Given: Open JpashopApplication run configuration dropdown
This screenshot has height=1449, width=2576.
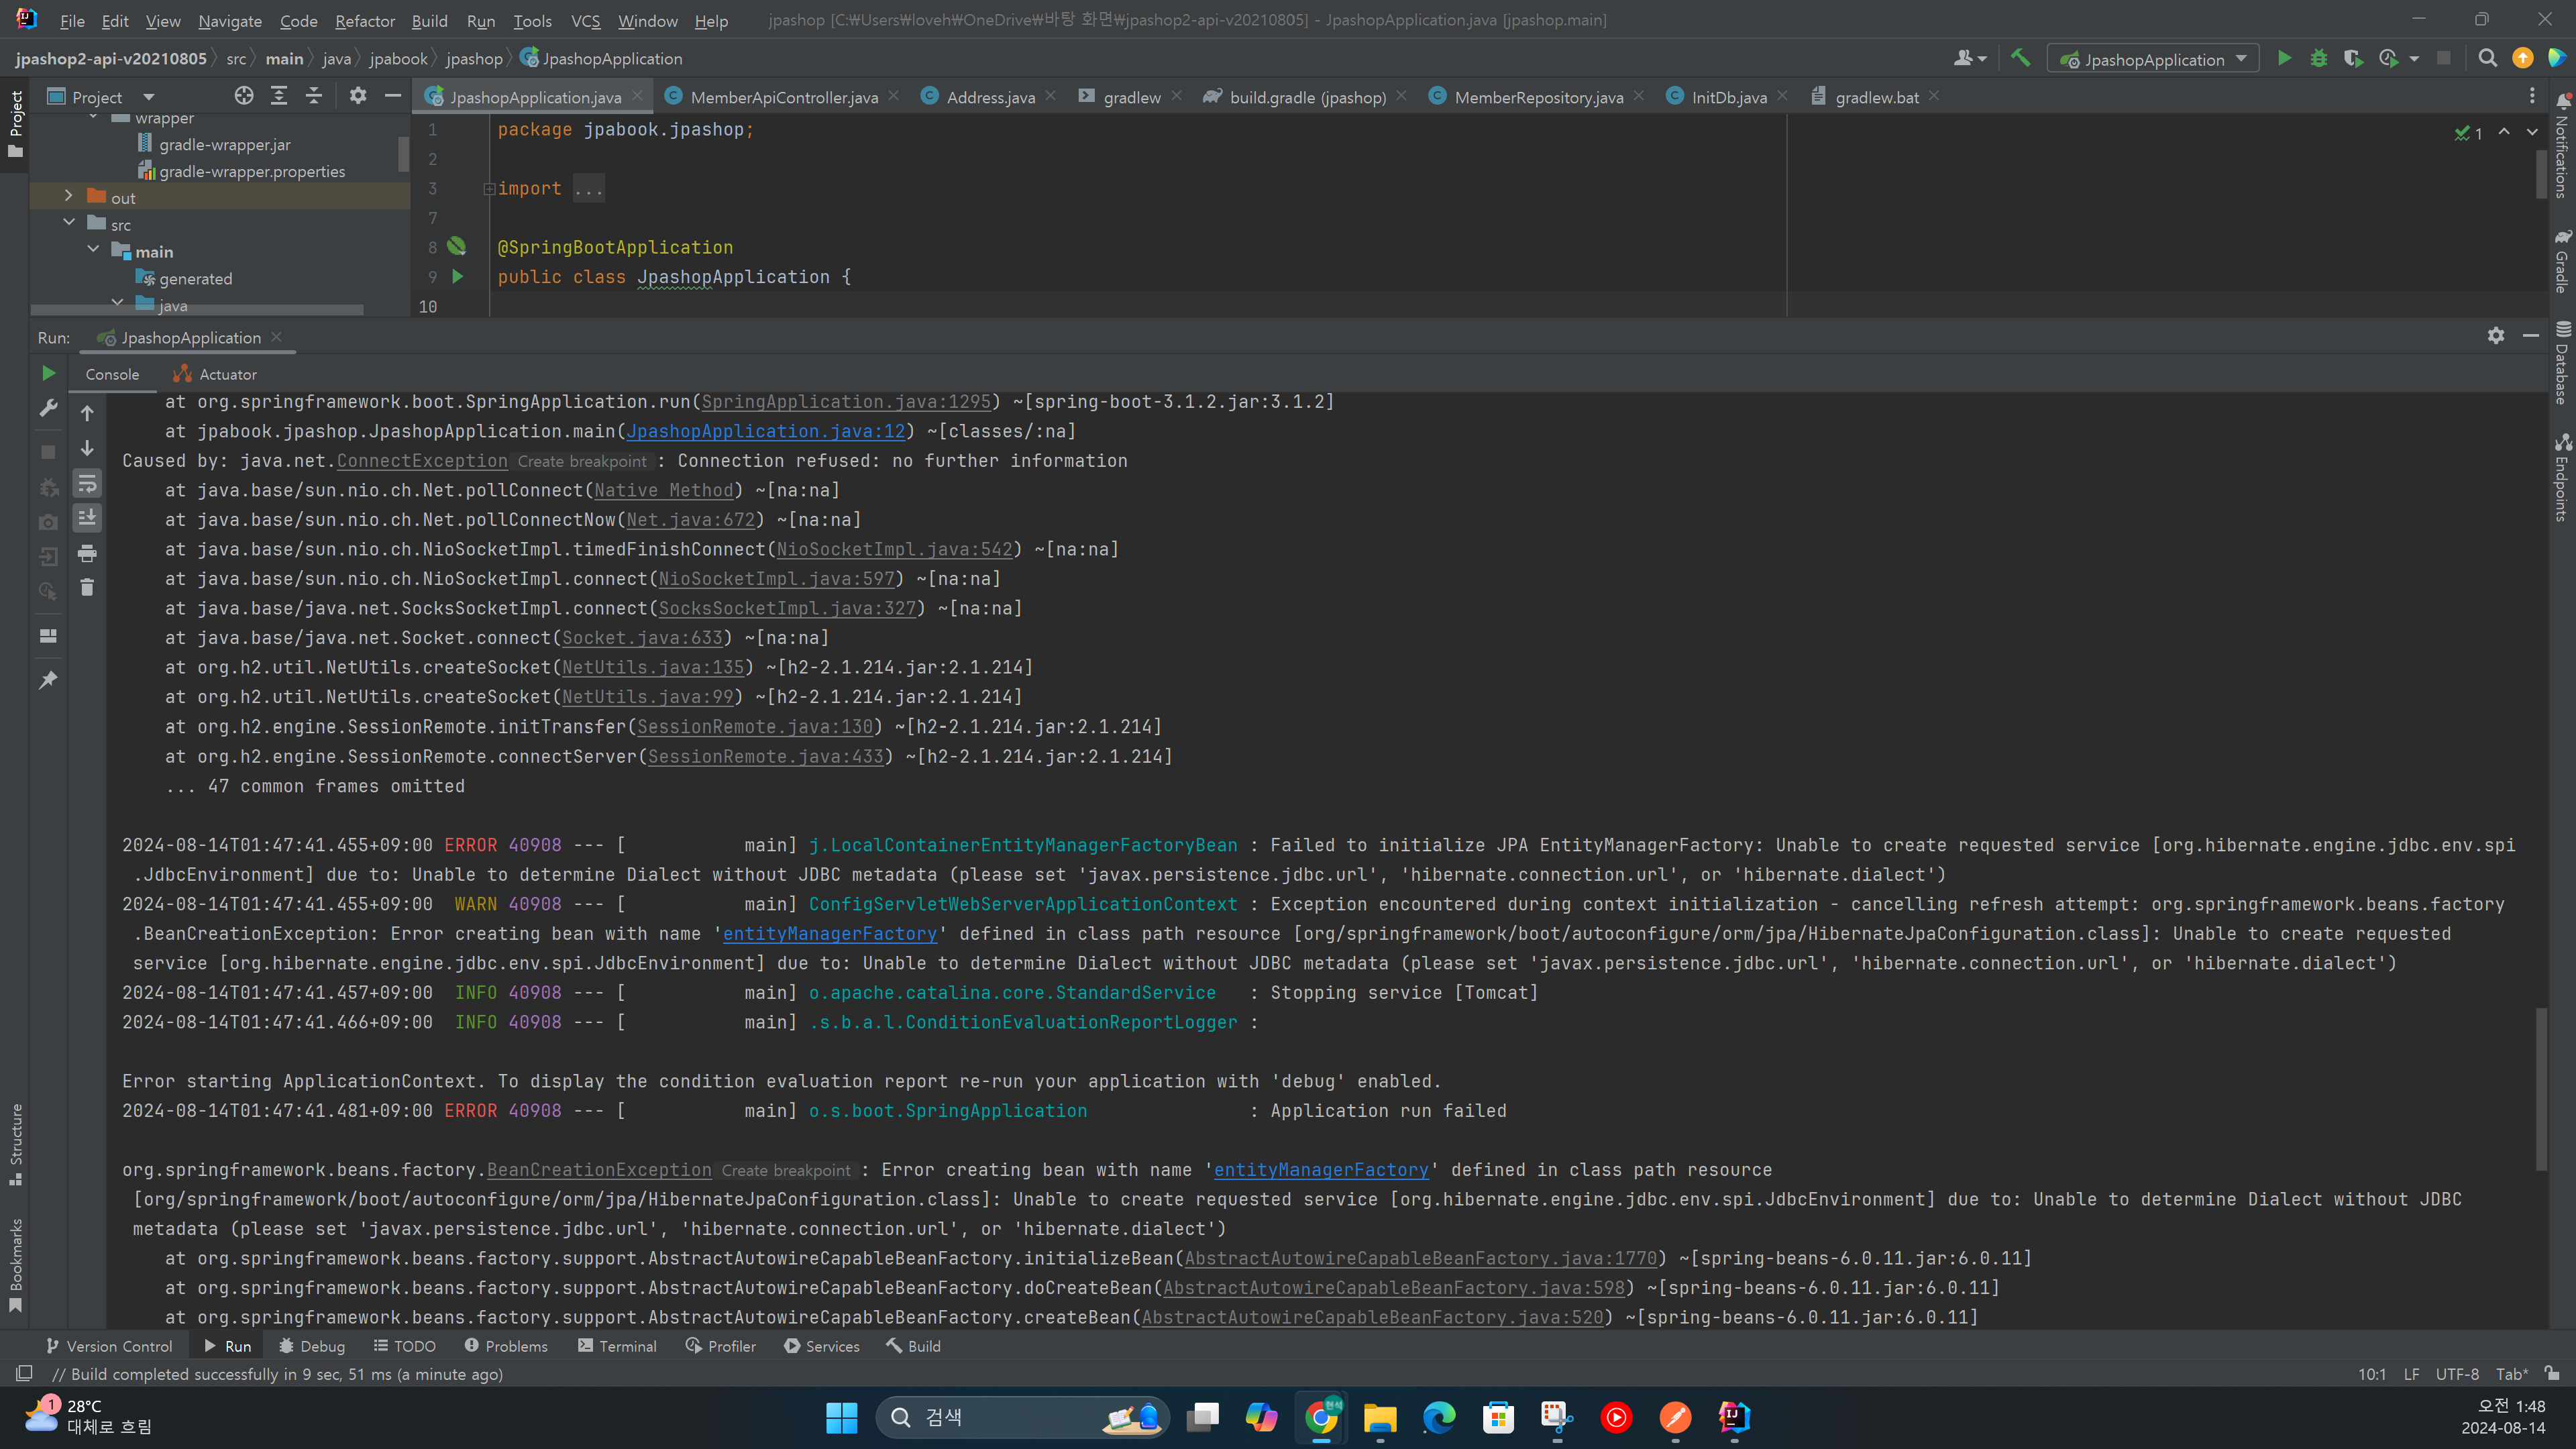Looking at the screenshot, I should click(2153, 59).
